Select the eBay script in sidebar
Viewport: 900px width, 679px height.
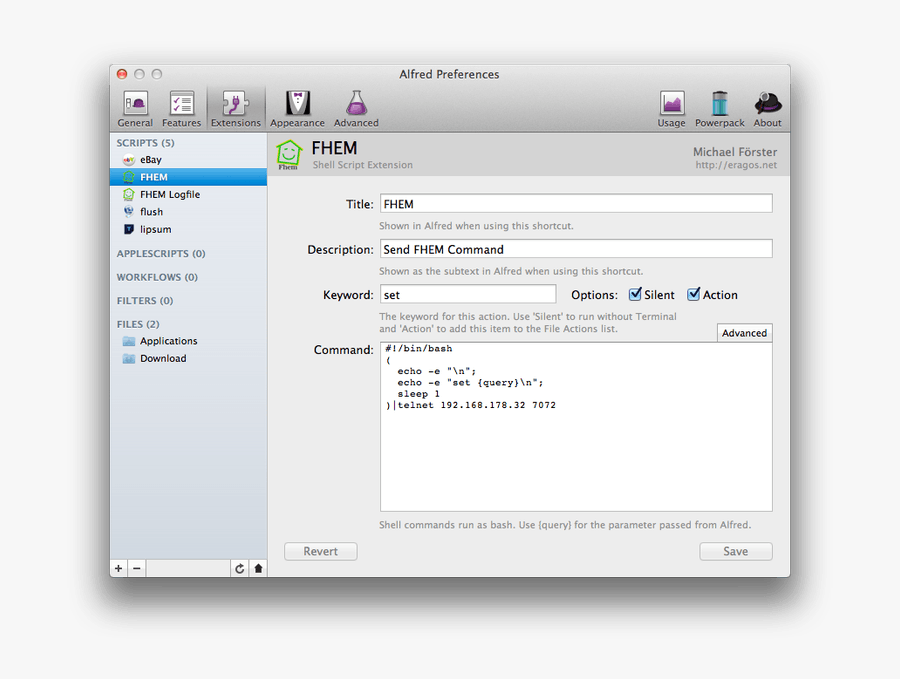[188, 160]
